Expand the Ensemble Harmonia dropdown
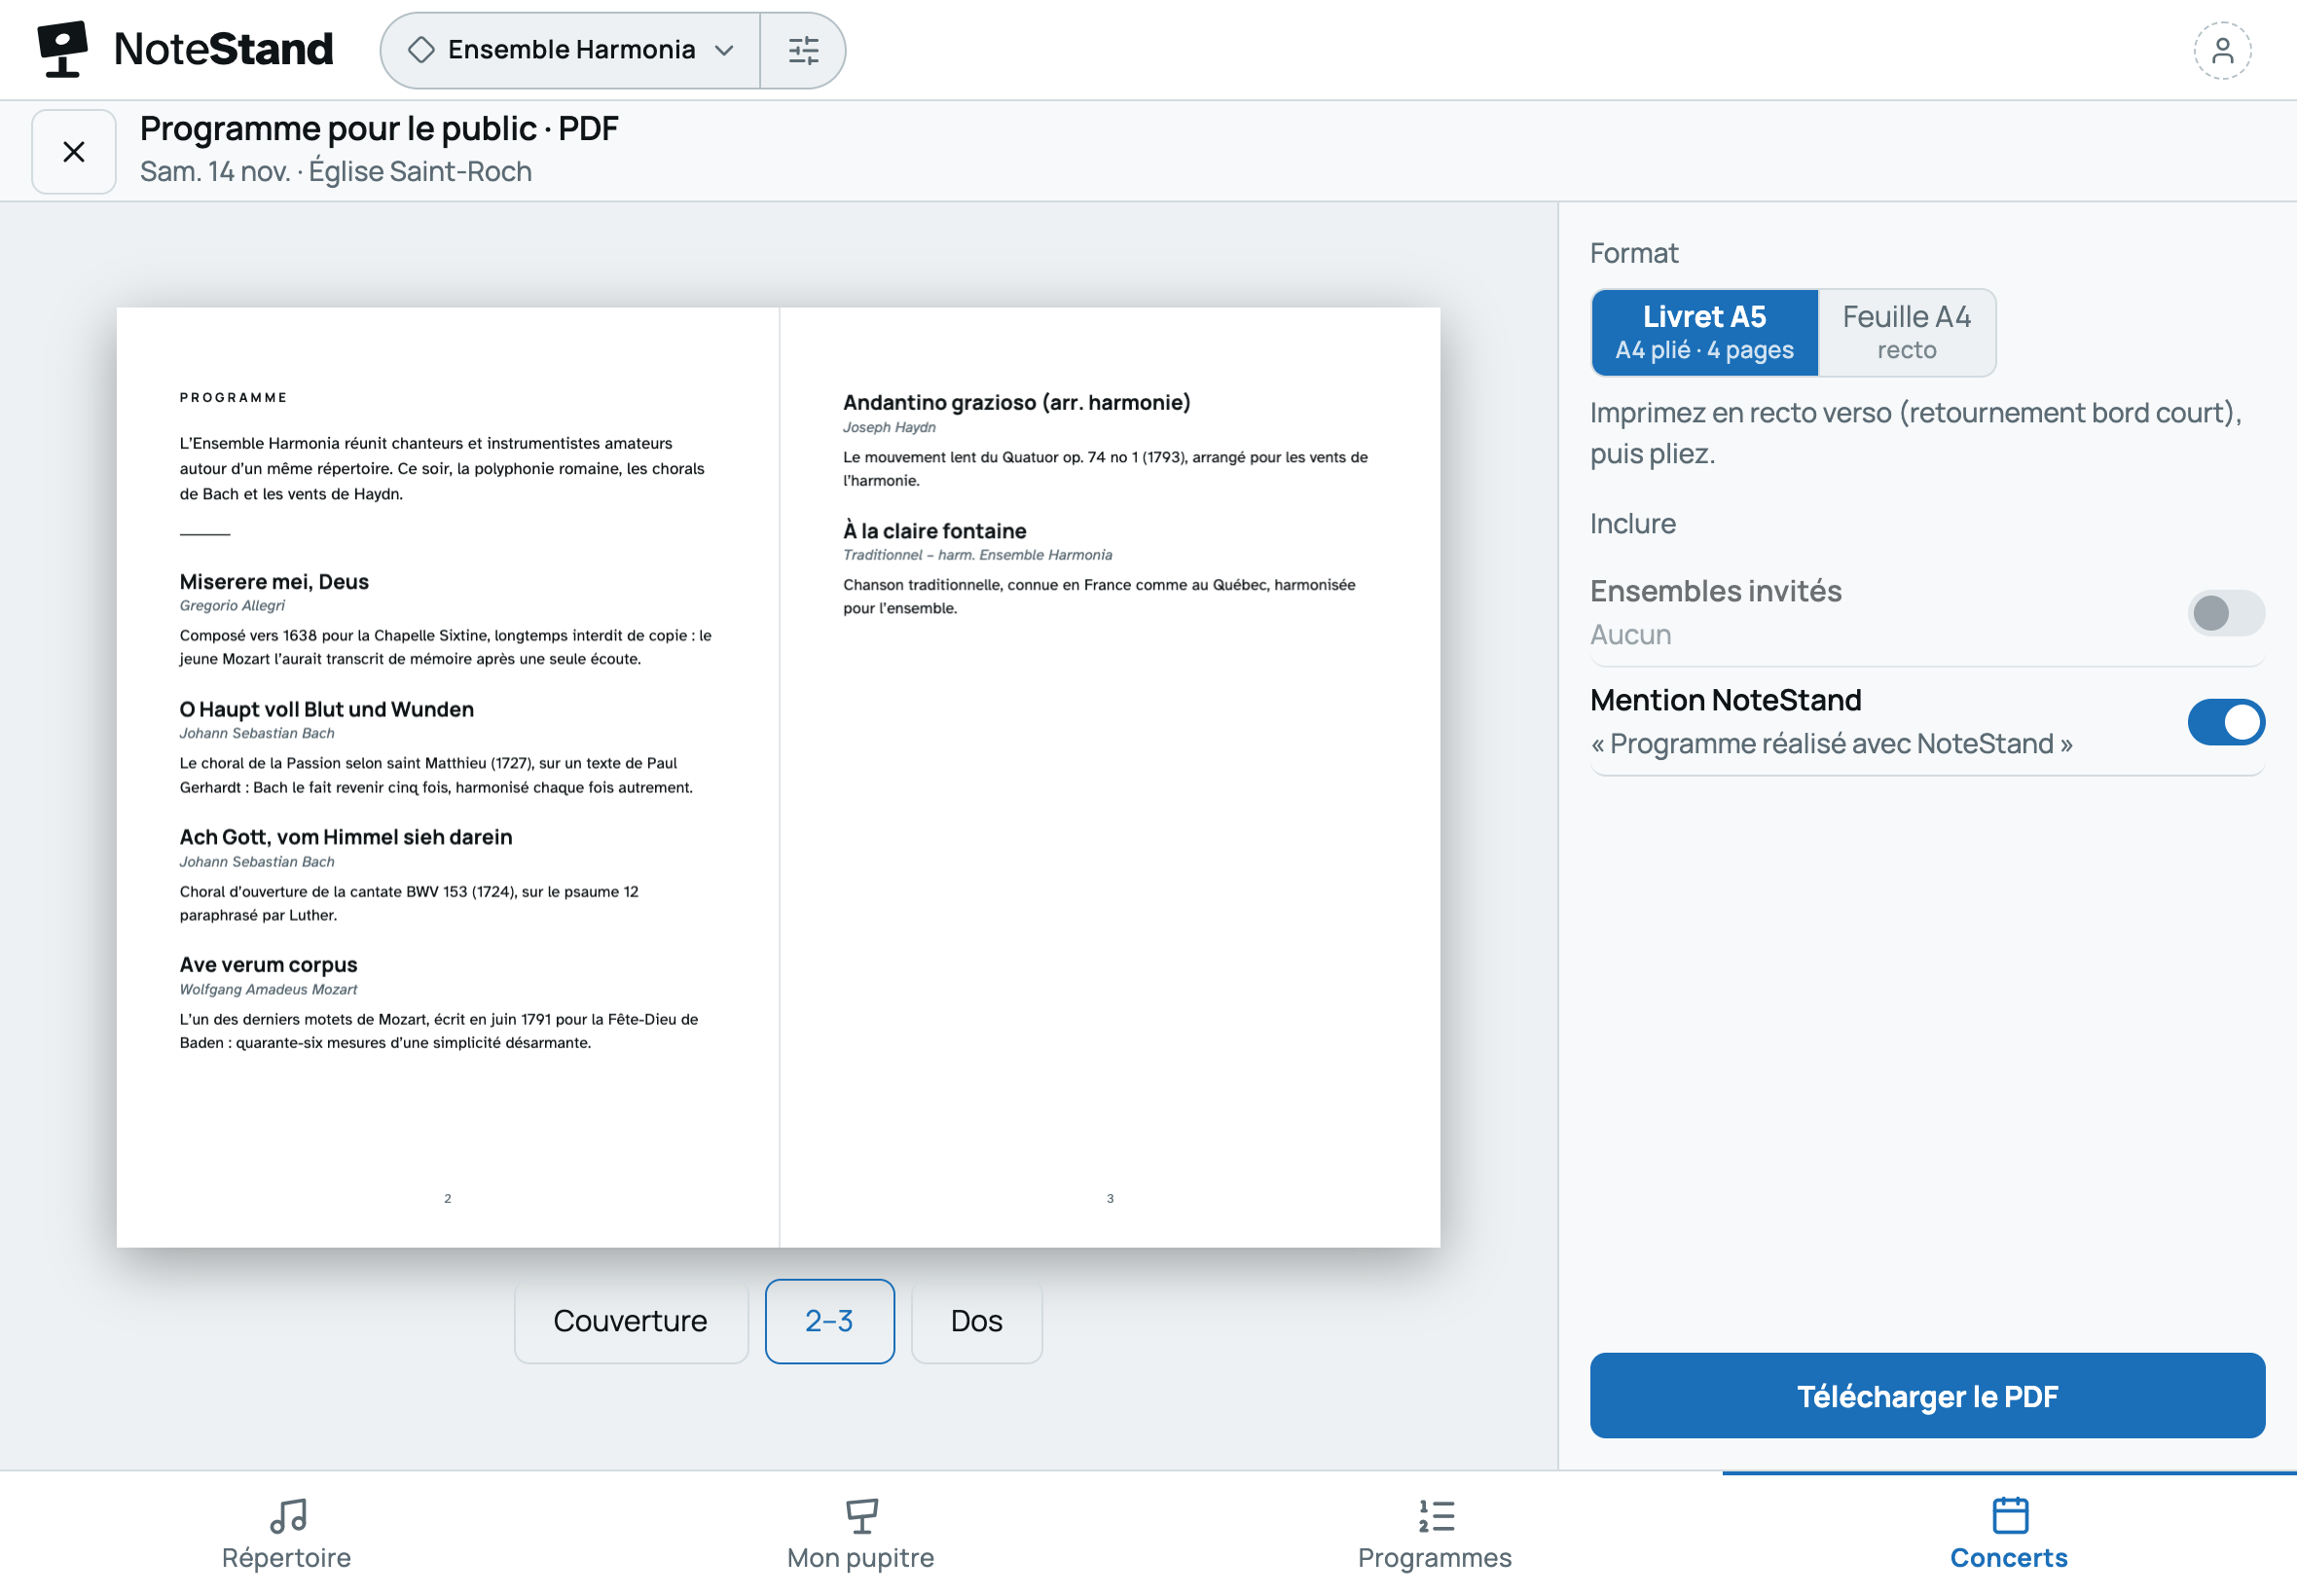The image size is (2297, 1596). coord(571,50)
